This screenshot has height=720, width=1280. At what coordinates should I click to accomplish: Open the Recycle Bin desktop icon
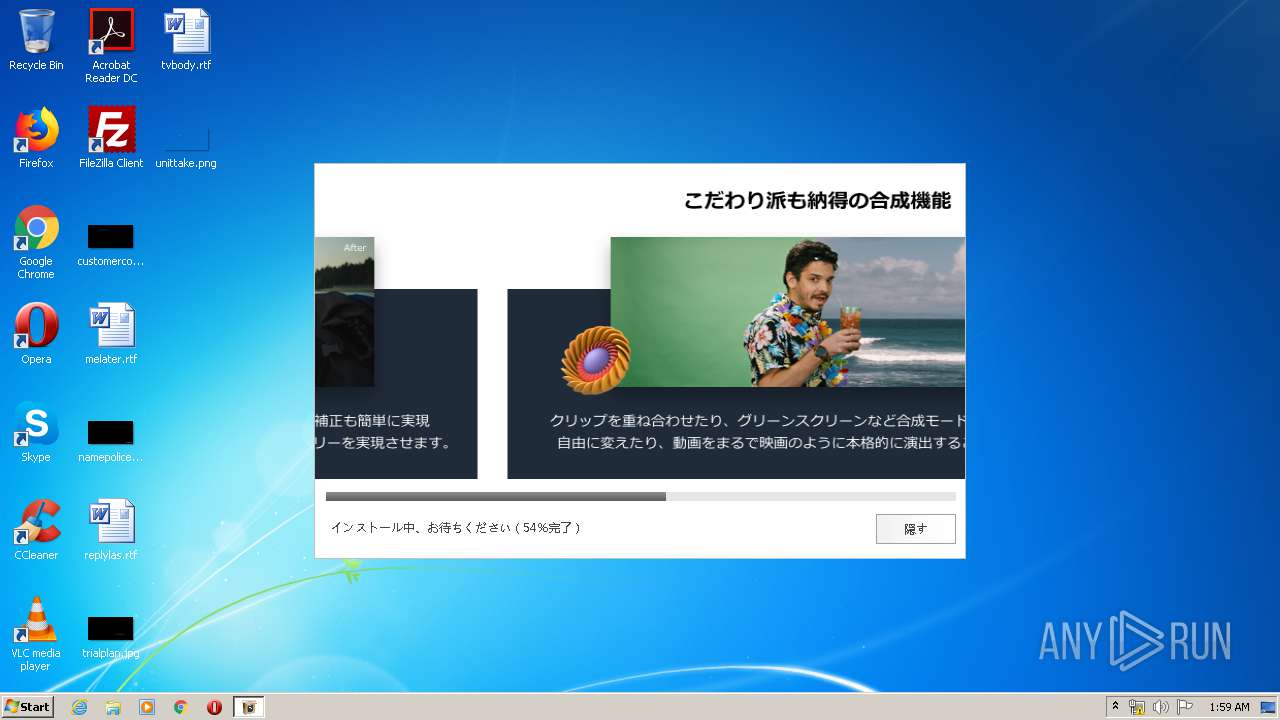(36, 40)
